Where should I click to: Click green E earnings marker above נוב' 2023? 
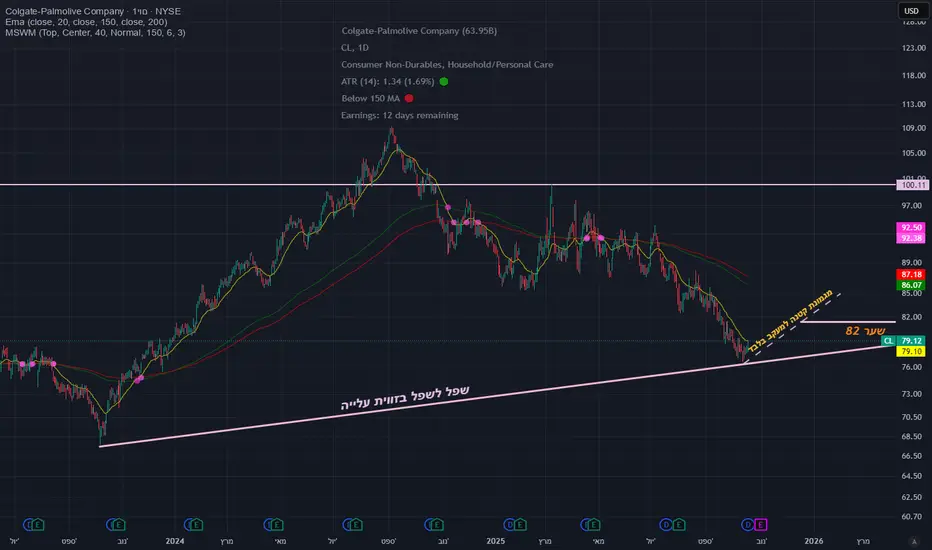119,524
